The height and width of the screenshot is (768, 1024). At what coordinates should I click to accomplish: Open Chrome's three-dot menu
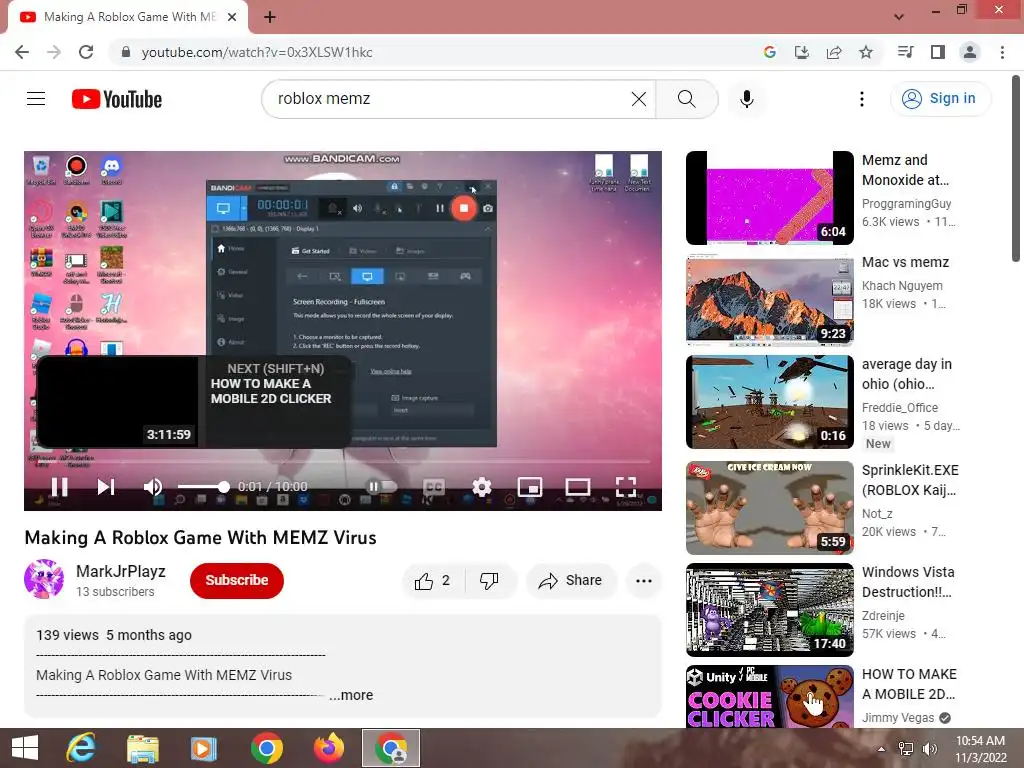point(1002,52)
